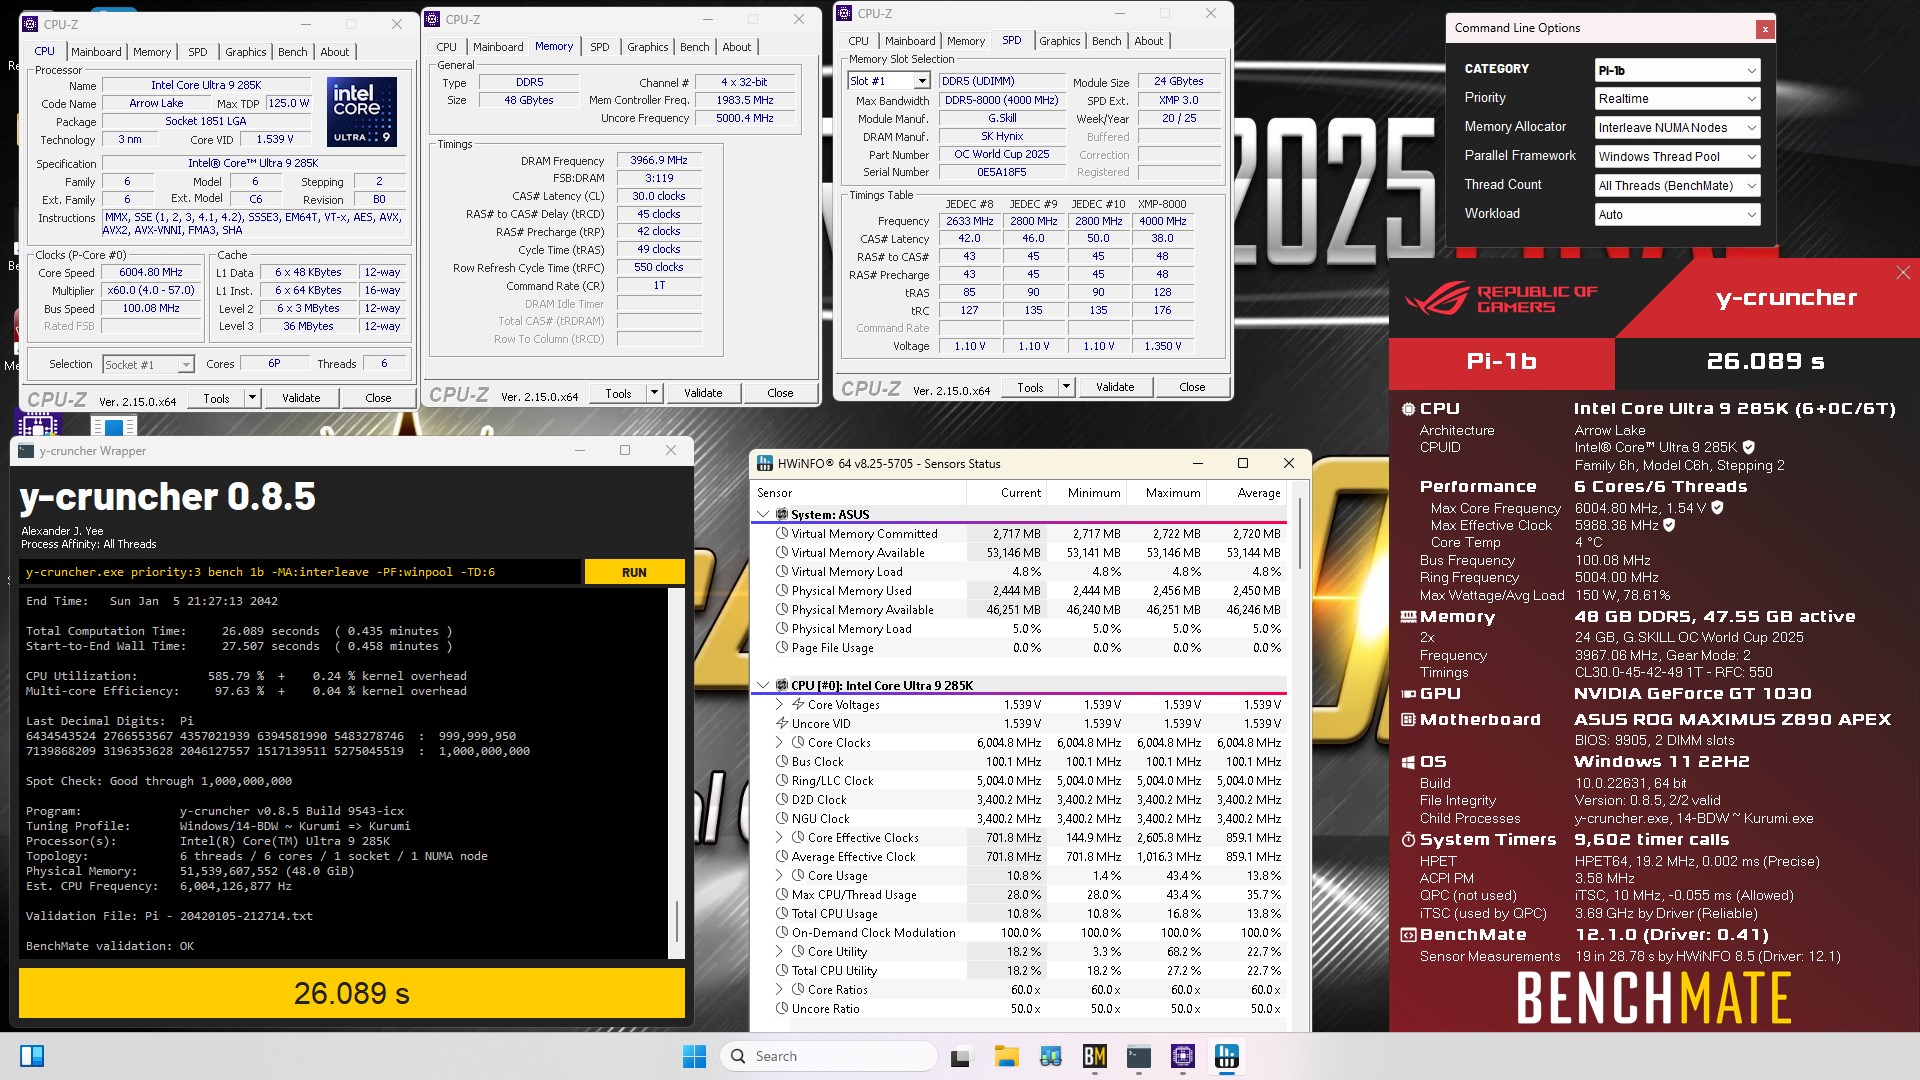Open Graphics tab in CPU-Z Memory window

[647, 47]
